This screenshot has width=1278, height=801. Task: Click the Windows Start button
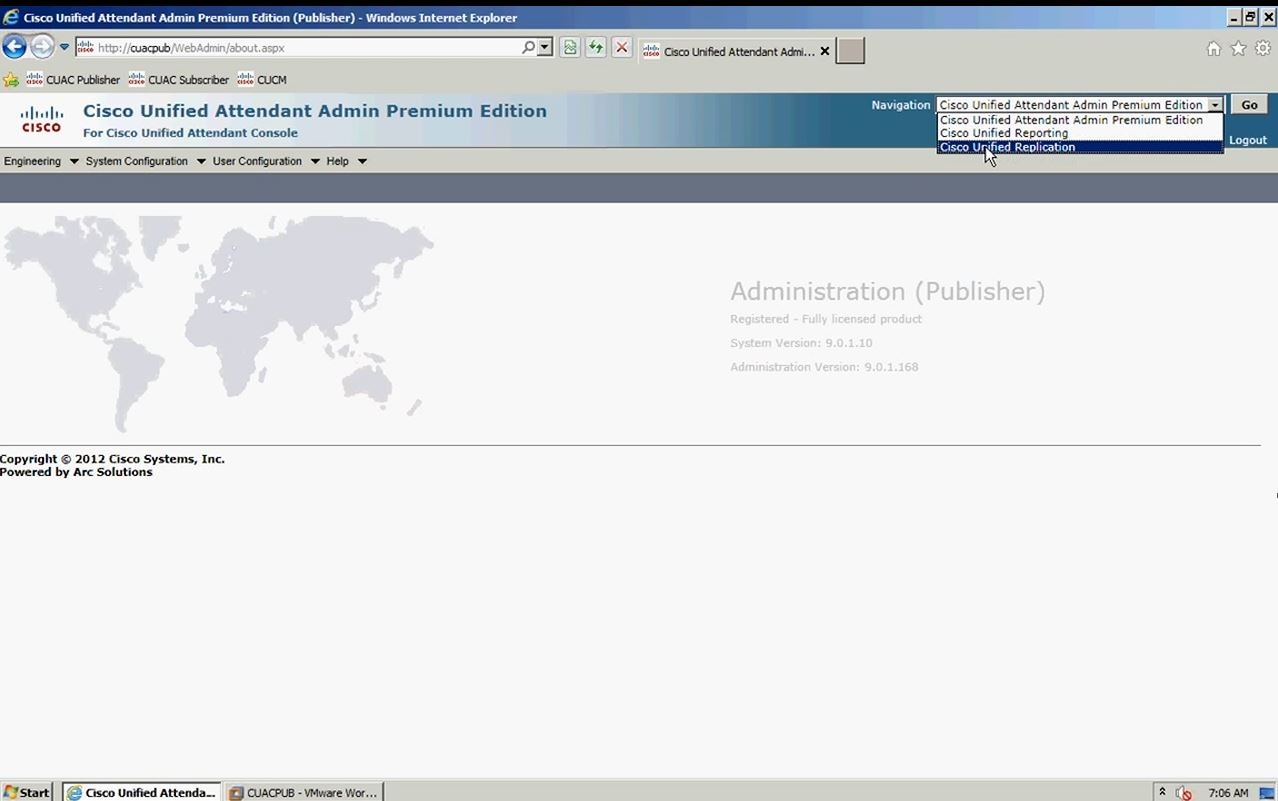27,792
